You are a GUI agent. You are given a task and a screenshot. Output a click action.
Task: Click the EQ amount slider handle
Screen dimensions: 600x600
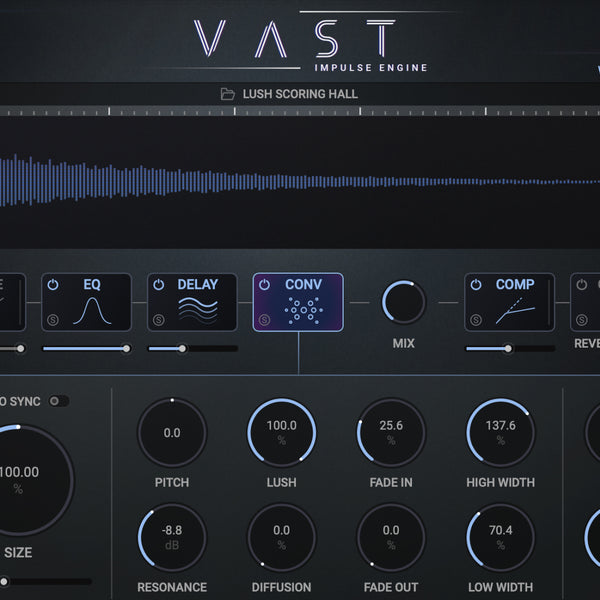[126, 349]
